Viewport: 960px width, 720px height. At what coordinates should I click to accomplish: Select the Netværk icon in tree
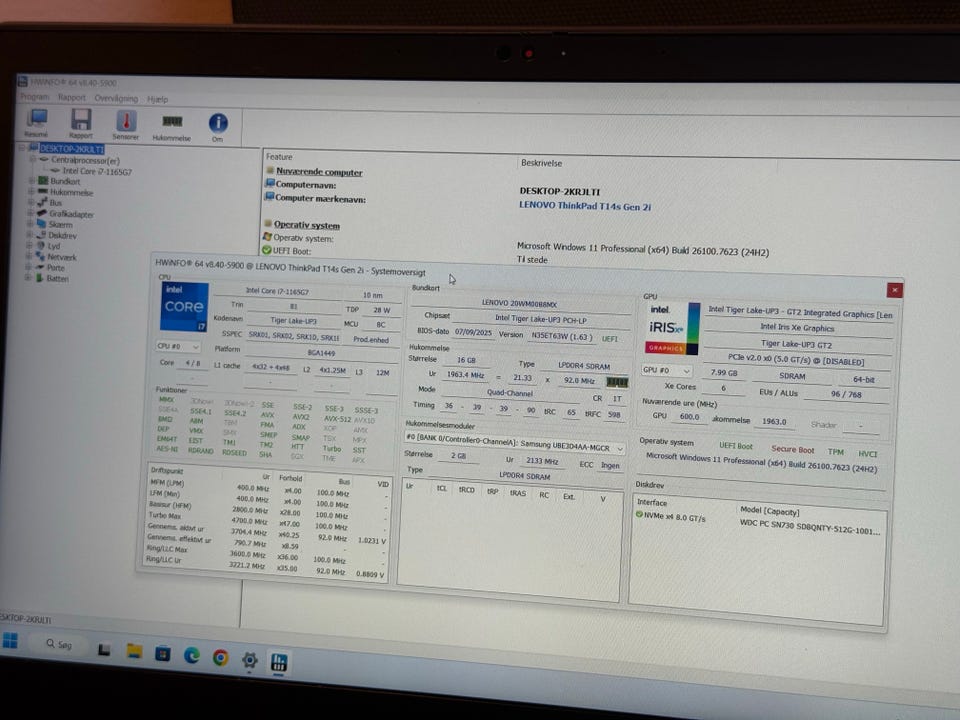(x=40, y=257)
